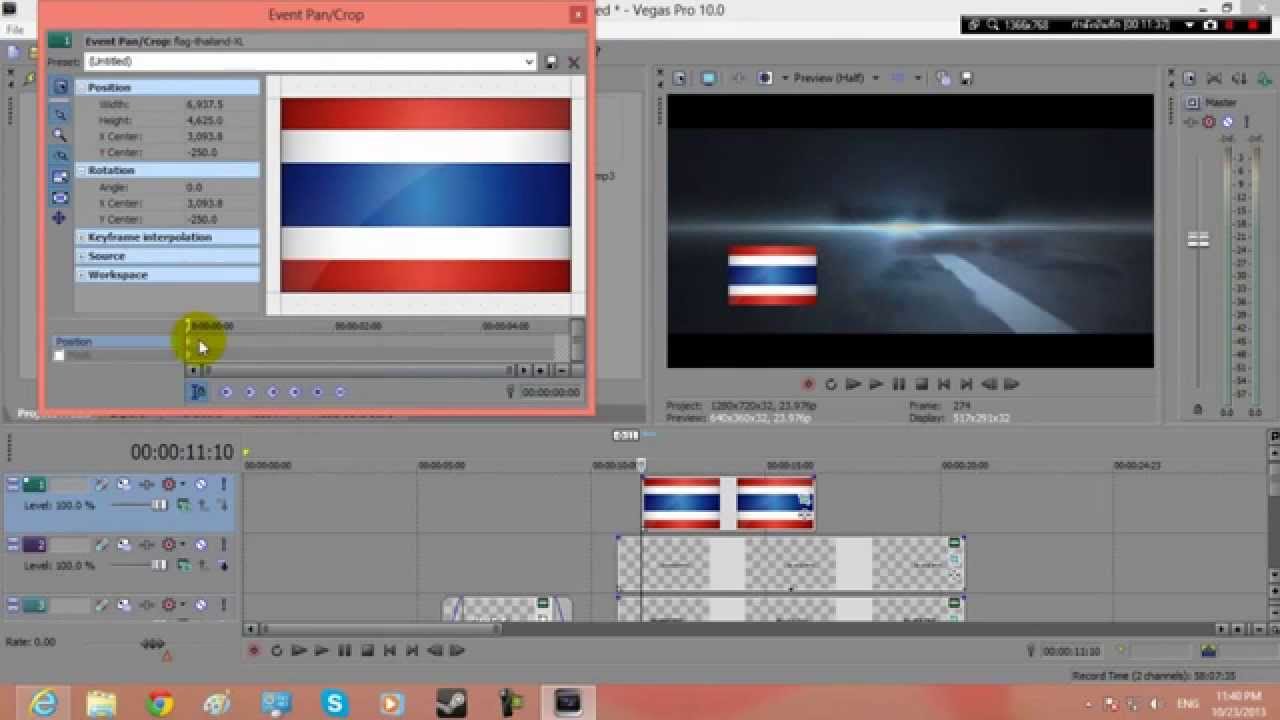Expand Keyframe interpolation section
This screenshot has height=720, width=1280.
click(x=81, y=237)
